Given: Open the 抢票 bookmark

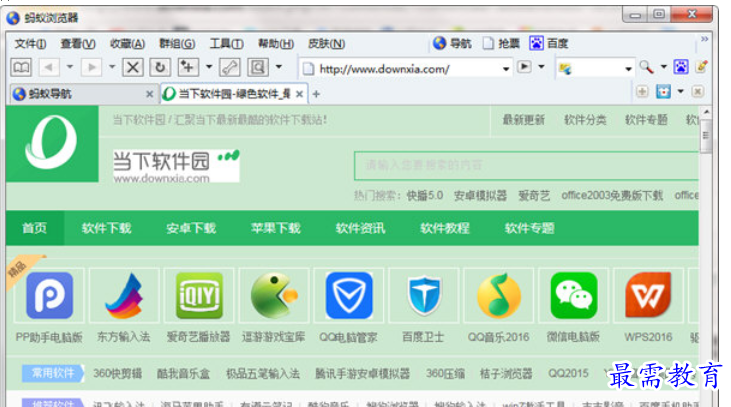Looking at the screenshot, I should (501, 43).
